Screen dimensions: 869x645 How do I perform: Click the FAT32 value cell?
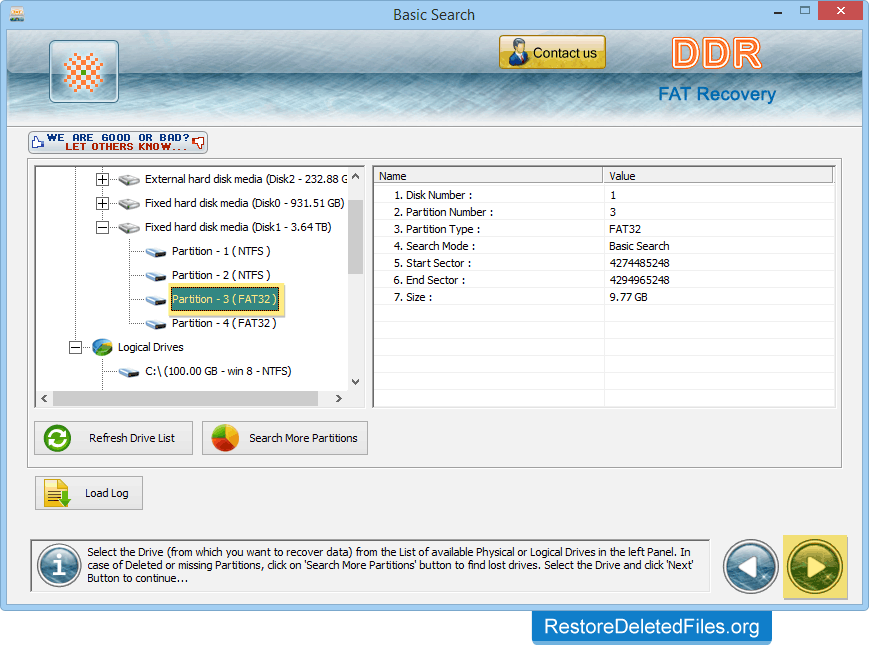tap(625, 229)
